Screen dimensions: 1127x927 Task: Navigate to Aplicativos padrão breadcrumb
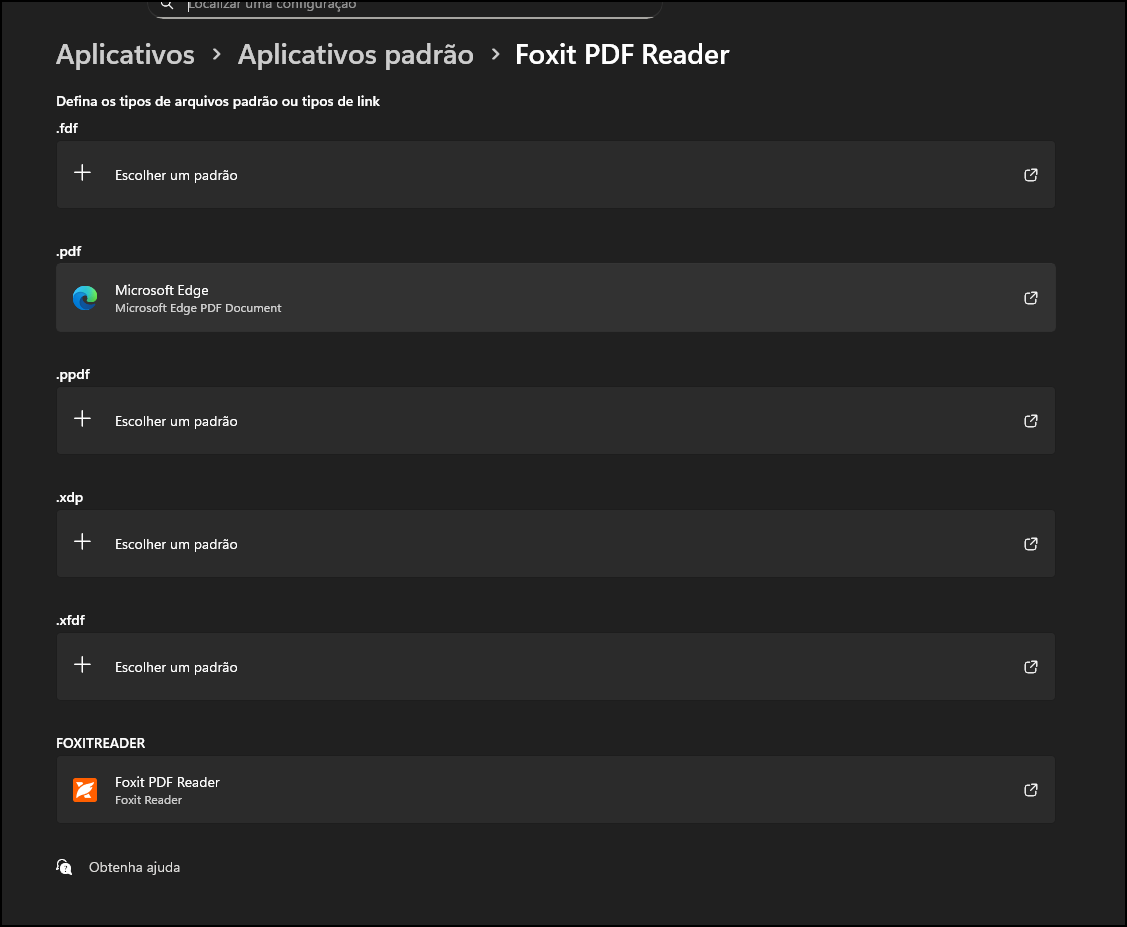pos(355,54)
